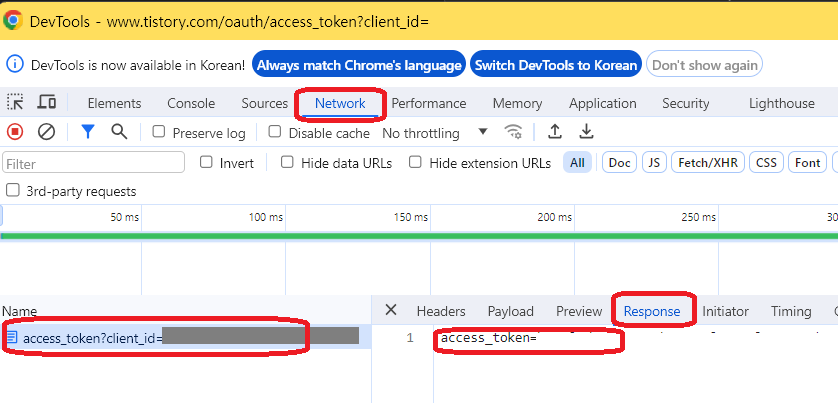Image resolution: width=838 pixels, height=403 pixels.
Task: Click Always match Chrome's language button
Action: [359, 65]
